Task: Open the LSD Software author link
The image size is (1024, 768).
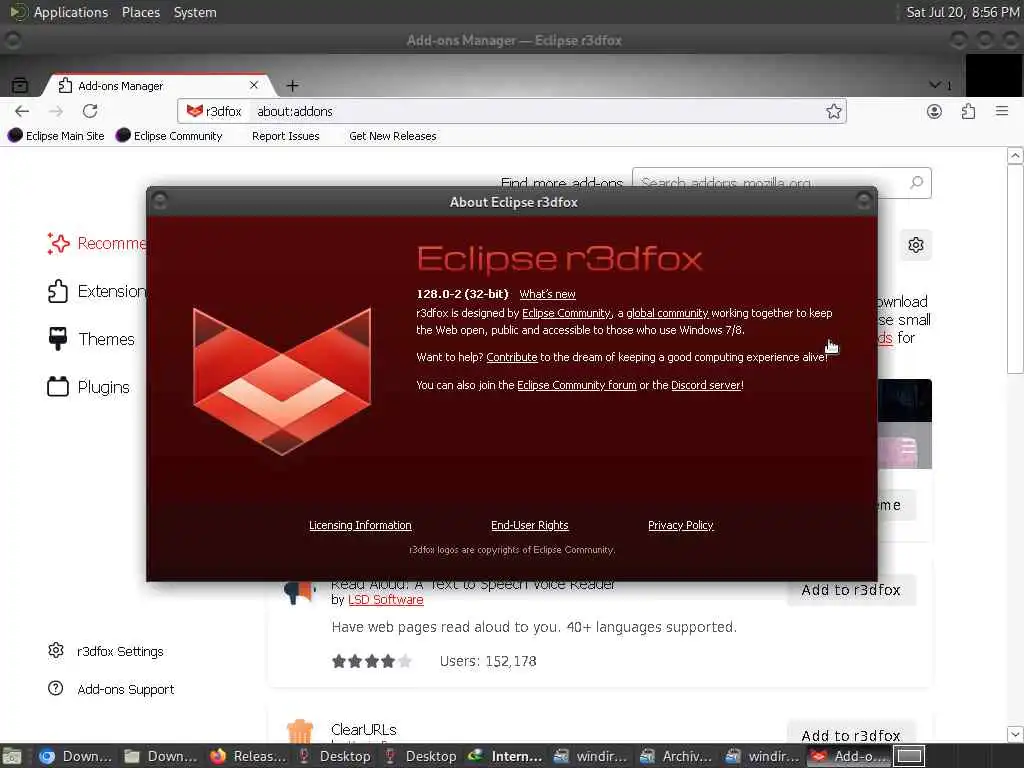Action: [385, 600]
